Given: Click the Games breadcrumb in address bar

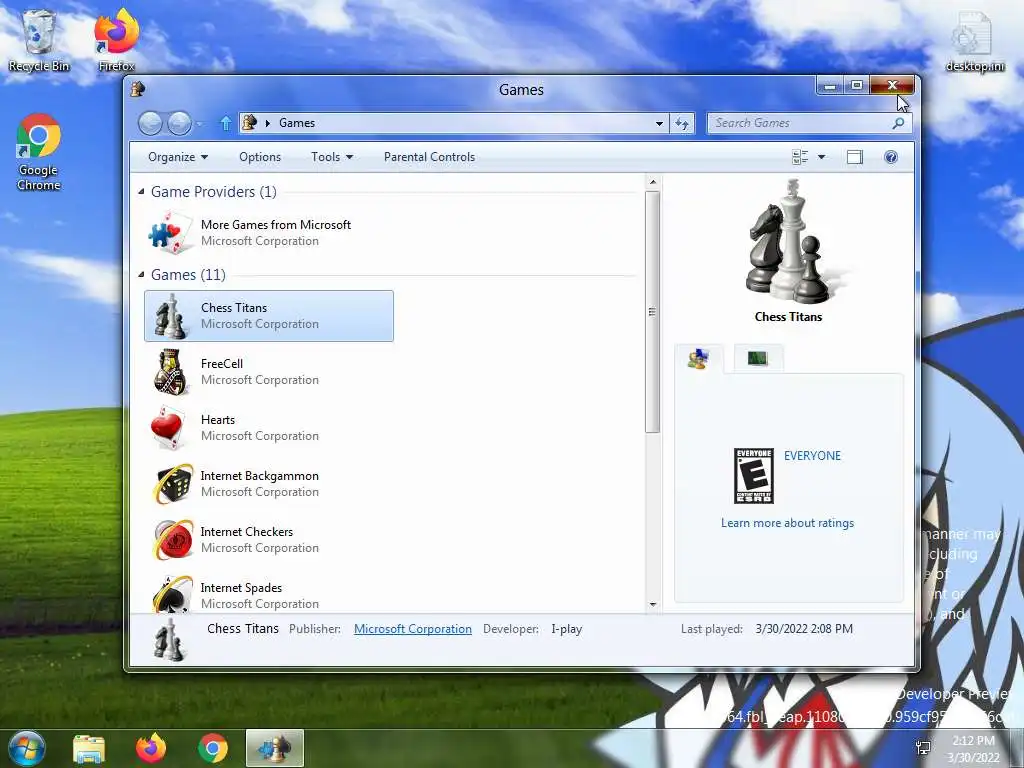Looking at the screenshot, I should [296, 123].
